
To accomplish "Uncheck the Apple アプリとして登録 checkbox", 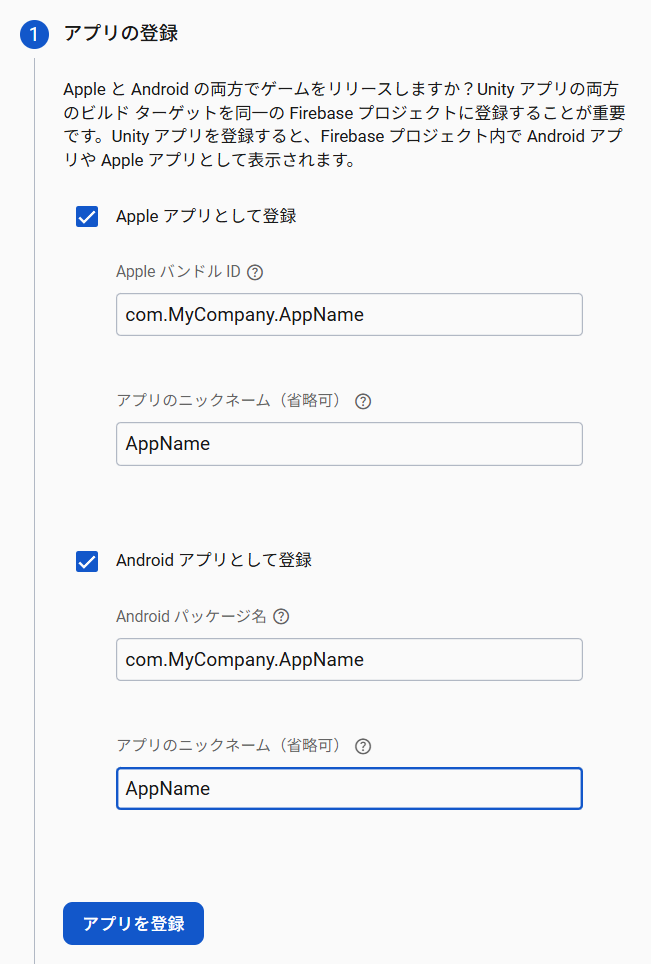I will (87, 216).
